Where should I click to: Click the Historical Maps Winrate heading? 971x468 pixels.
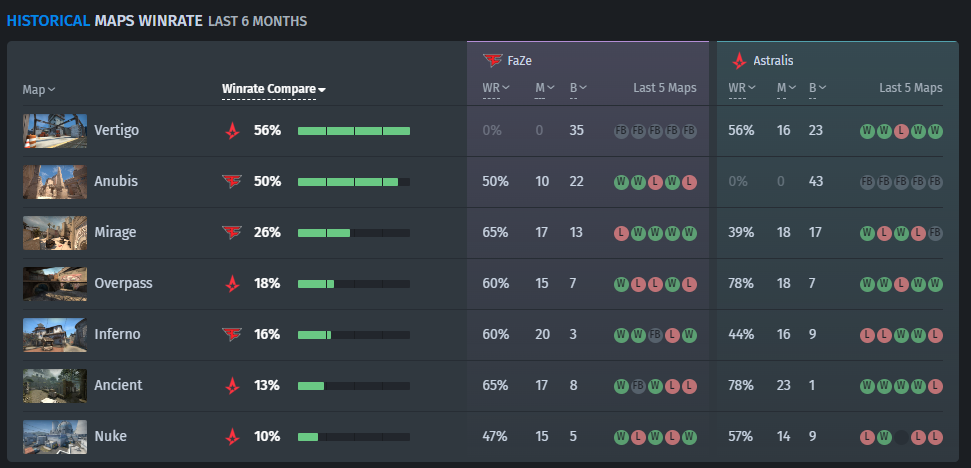157,21
